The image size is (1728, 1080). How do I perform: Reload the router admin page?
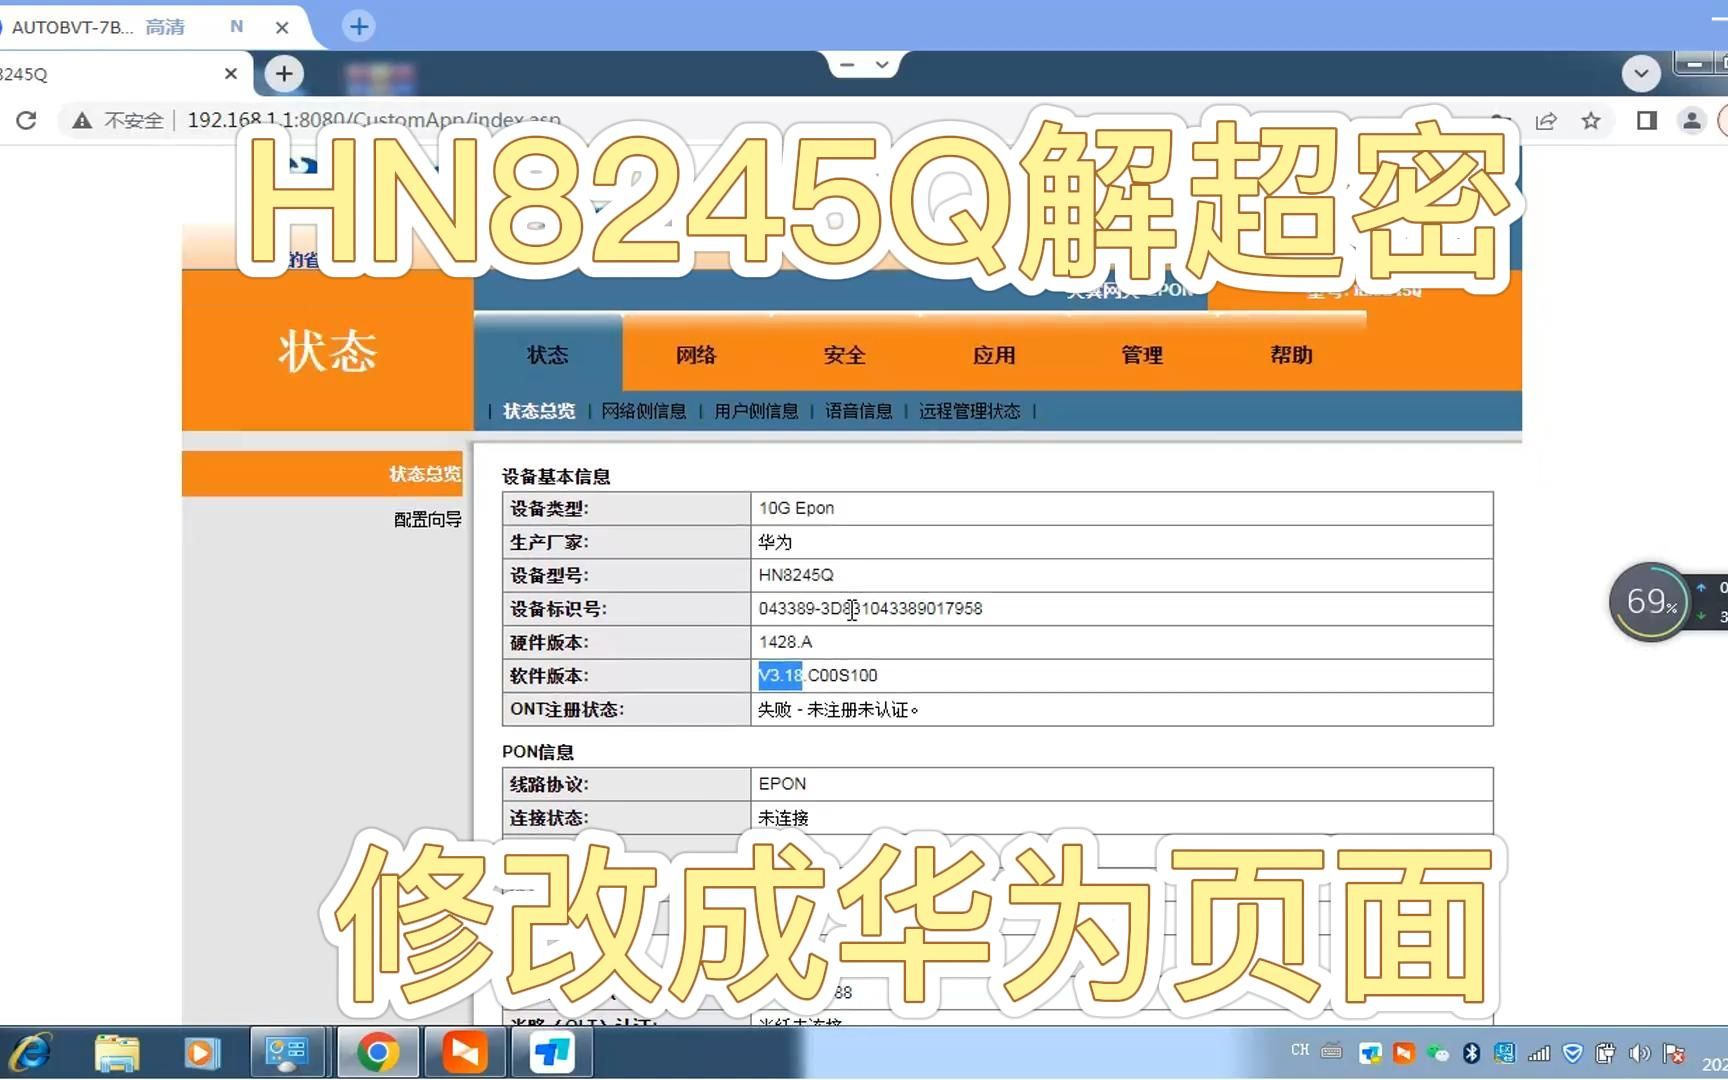click(27, 120)
